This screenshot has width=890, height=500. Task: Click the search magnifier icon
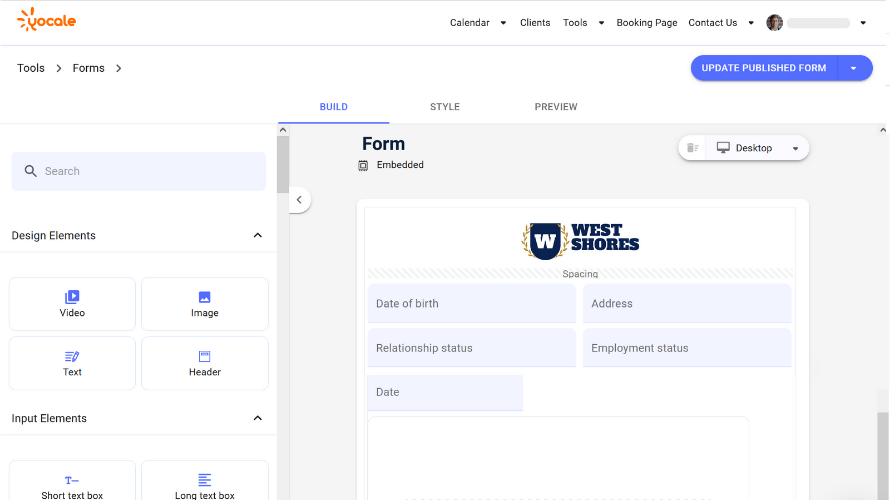[x=31, y=171]
